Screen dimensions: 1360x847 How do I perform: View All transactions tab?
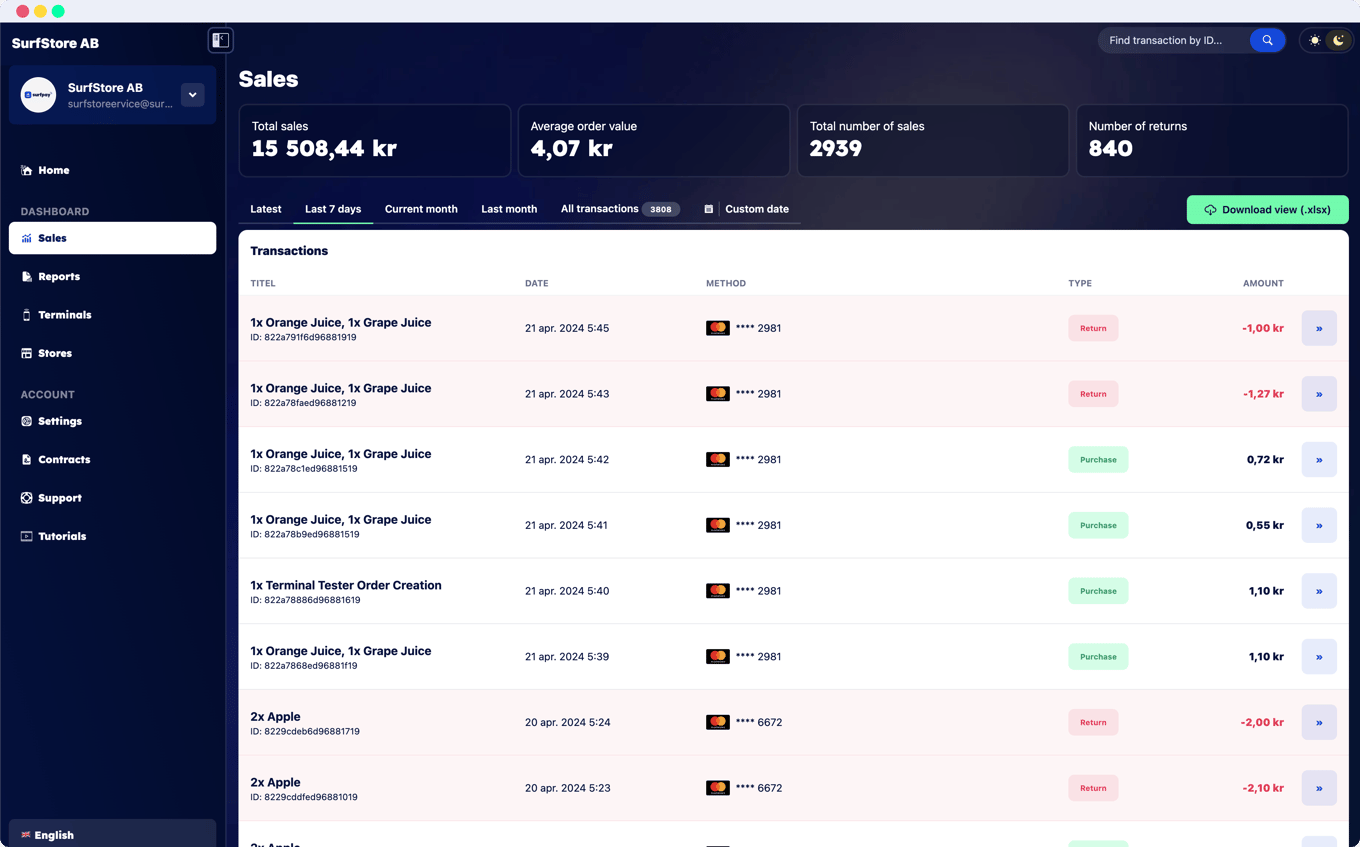pyautogui.click(x=600, y=209)
